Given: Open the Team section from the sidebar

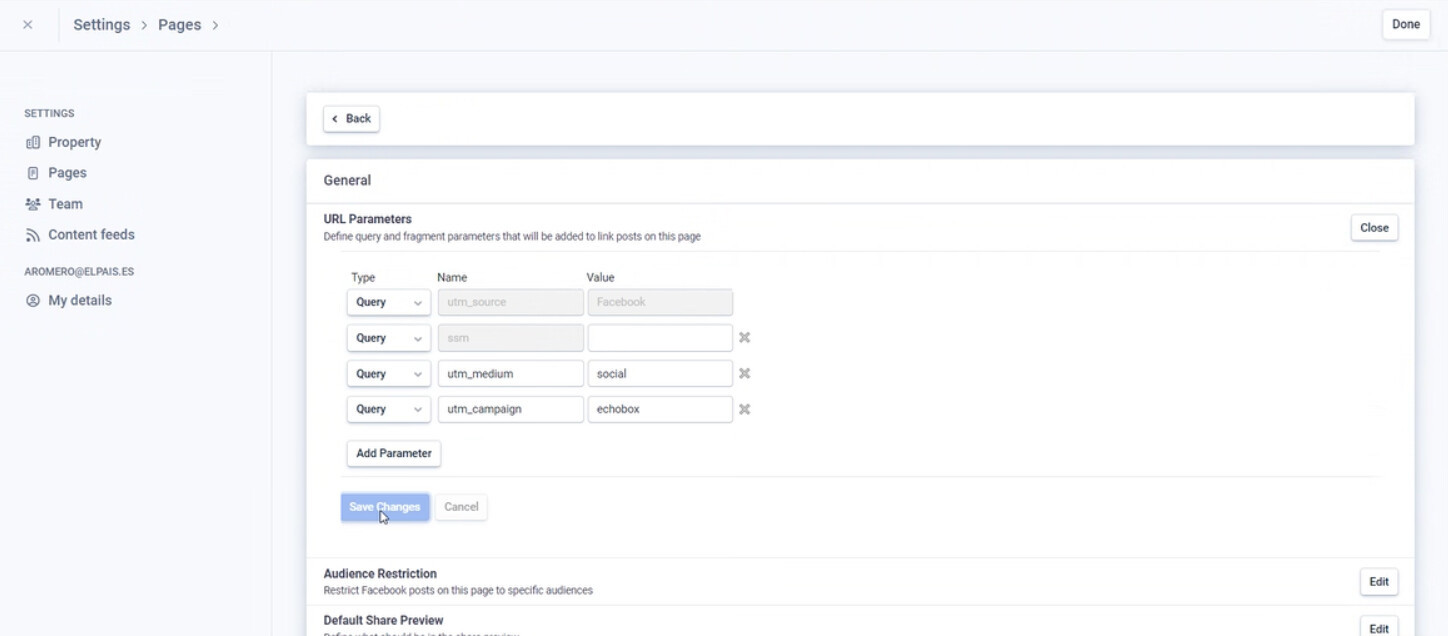Looking at the screenshot, I should point(65,203).
